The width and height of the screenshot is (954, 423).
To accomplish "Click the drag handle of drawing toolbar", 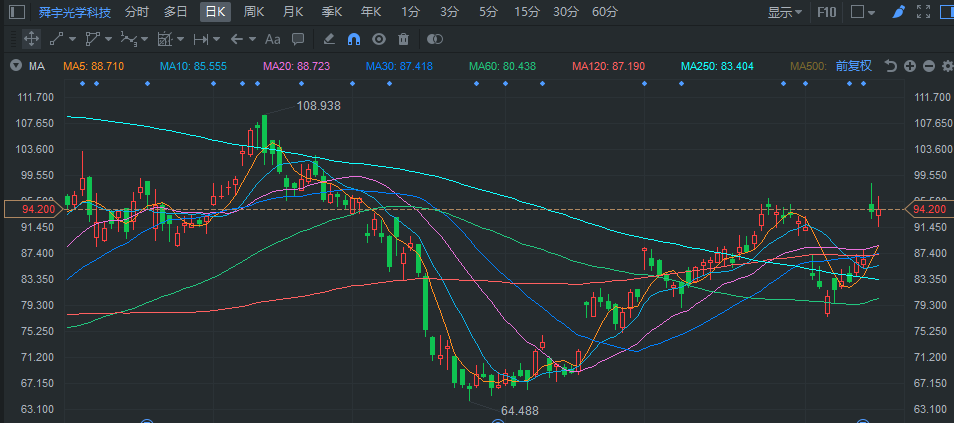I will [x=14, y=39].
